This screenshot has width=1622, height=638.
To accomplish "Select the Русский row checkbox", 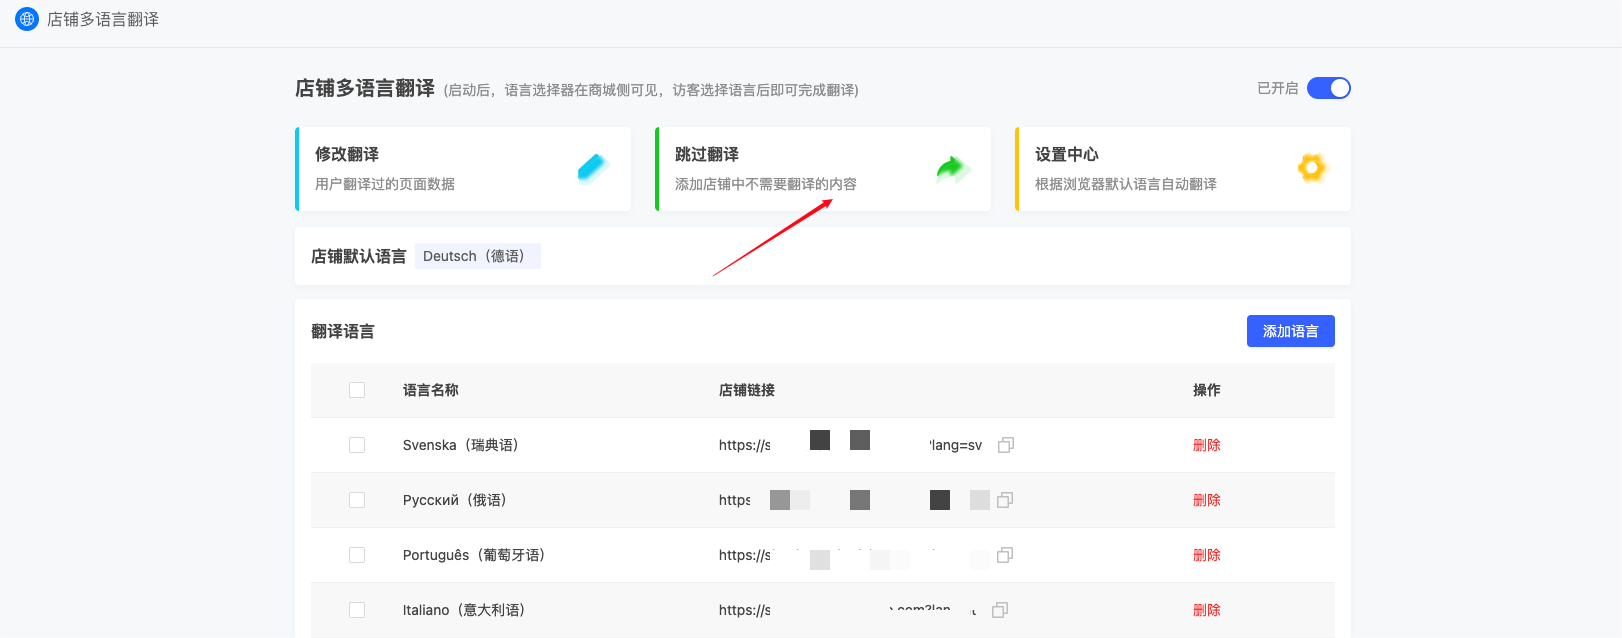I will click(357, 500).
